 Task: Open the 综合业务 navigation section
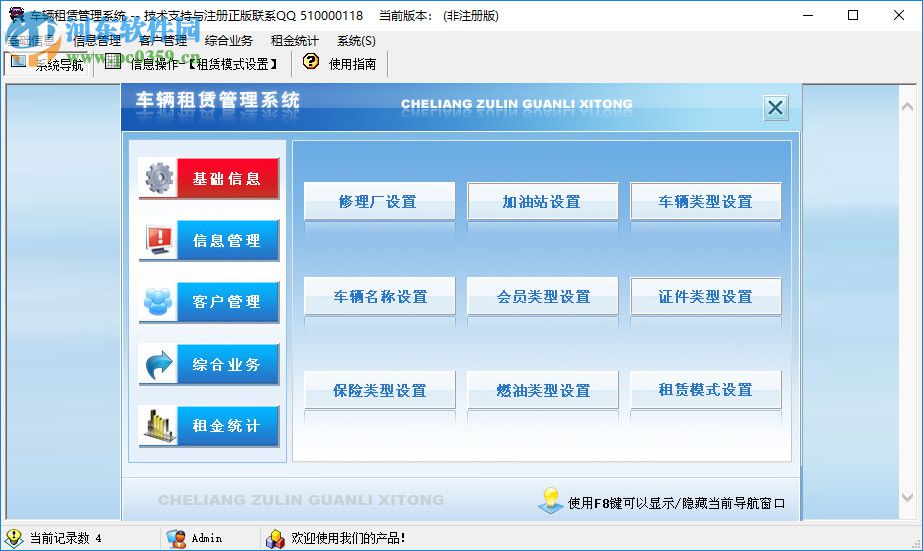pyautogui.click(x=209, y=364)
